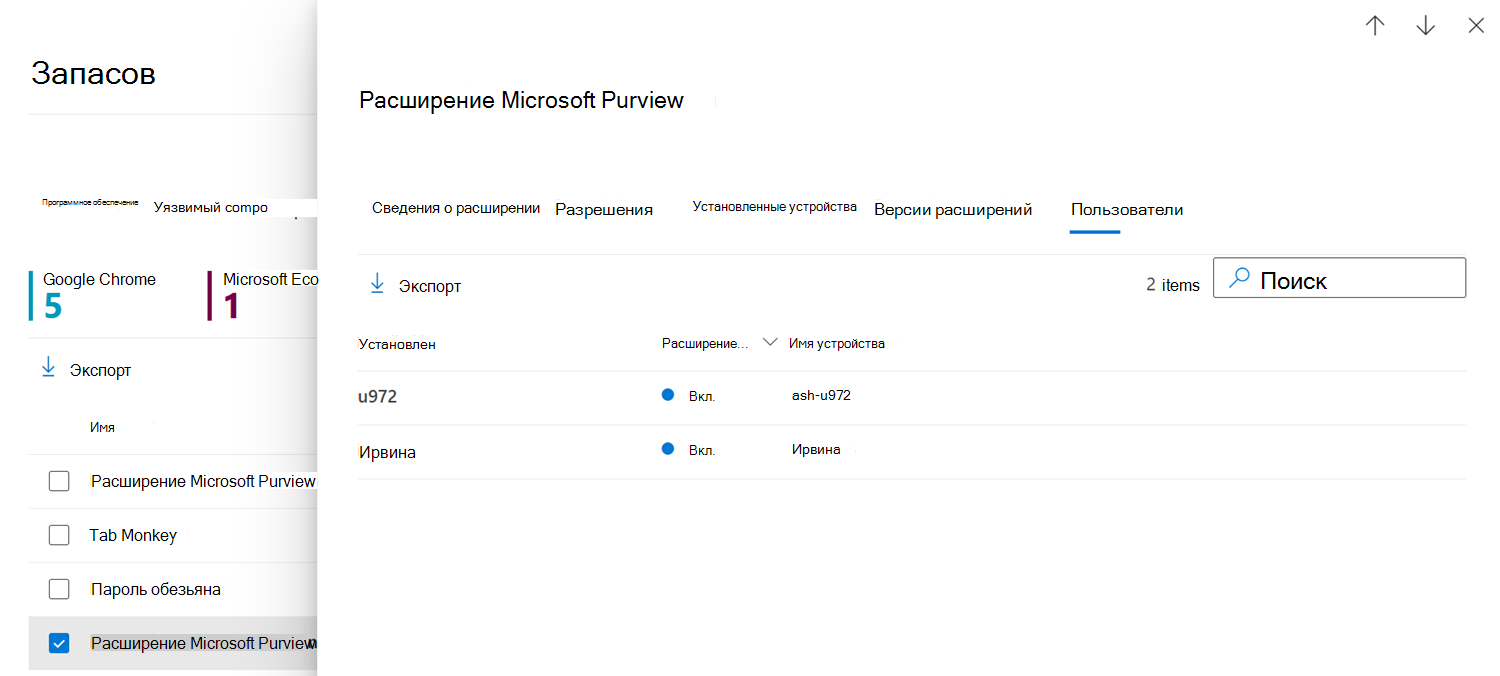
Task: Click the Имя column header
Action: point(102,427)
